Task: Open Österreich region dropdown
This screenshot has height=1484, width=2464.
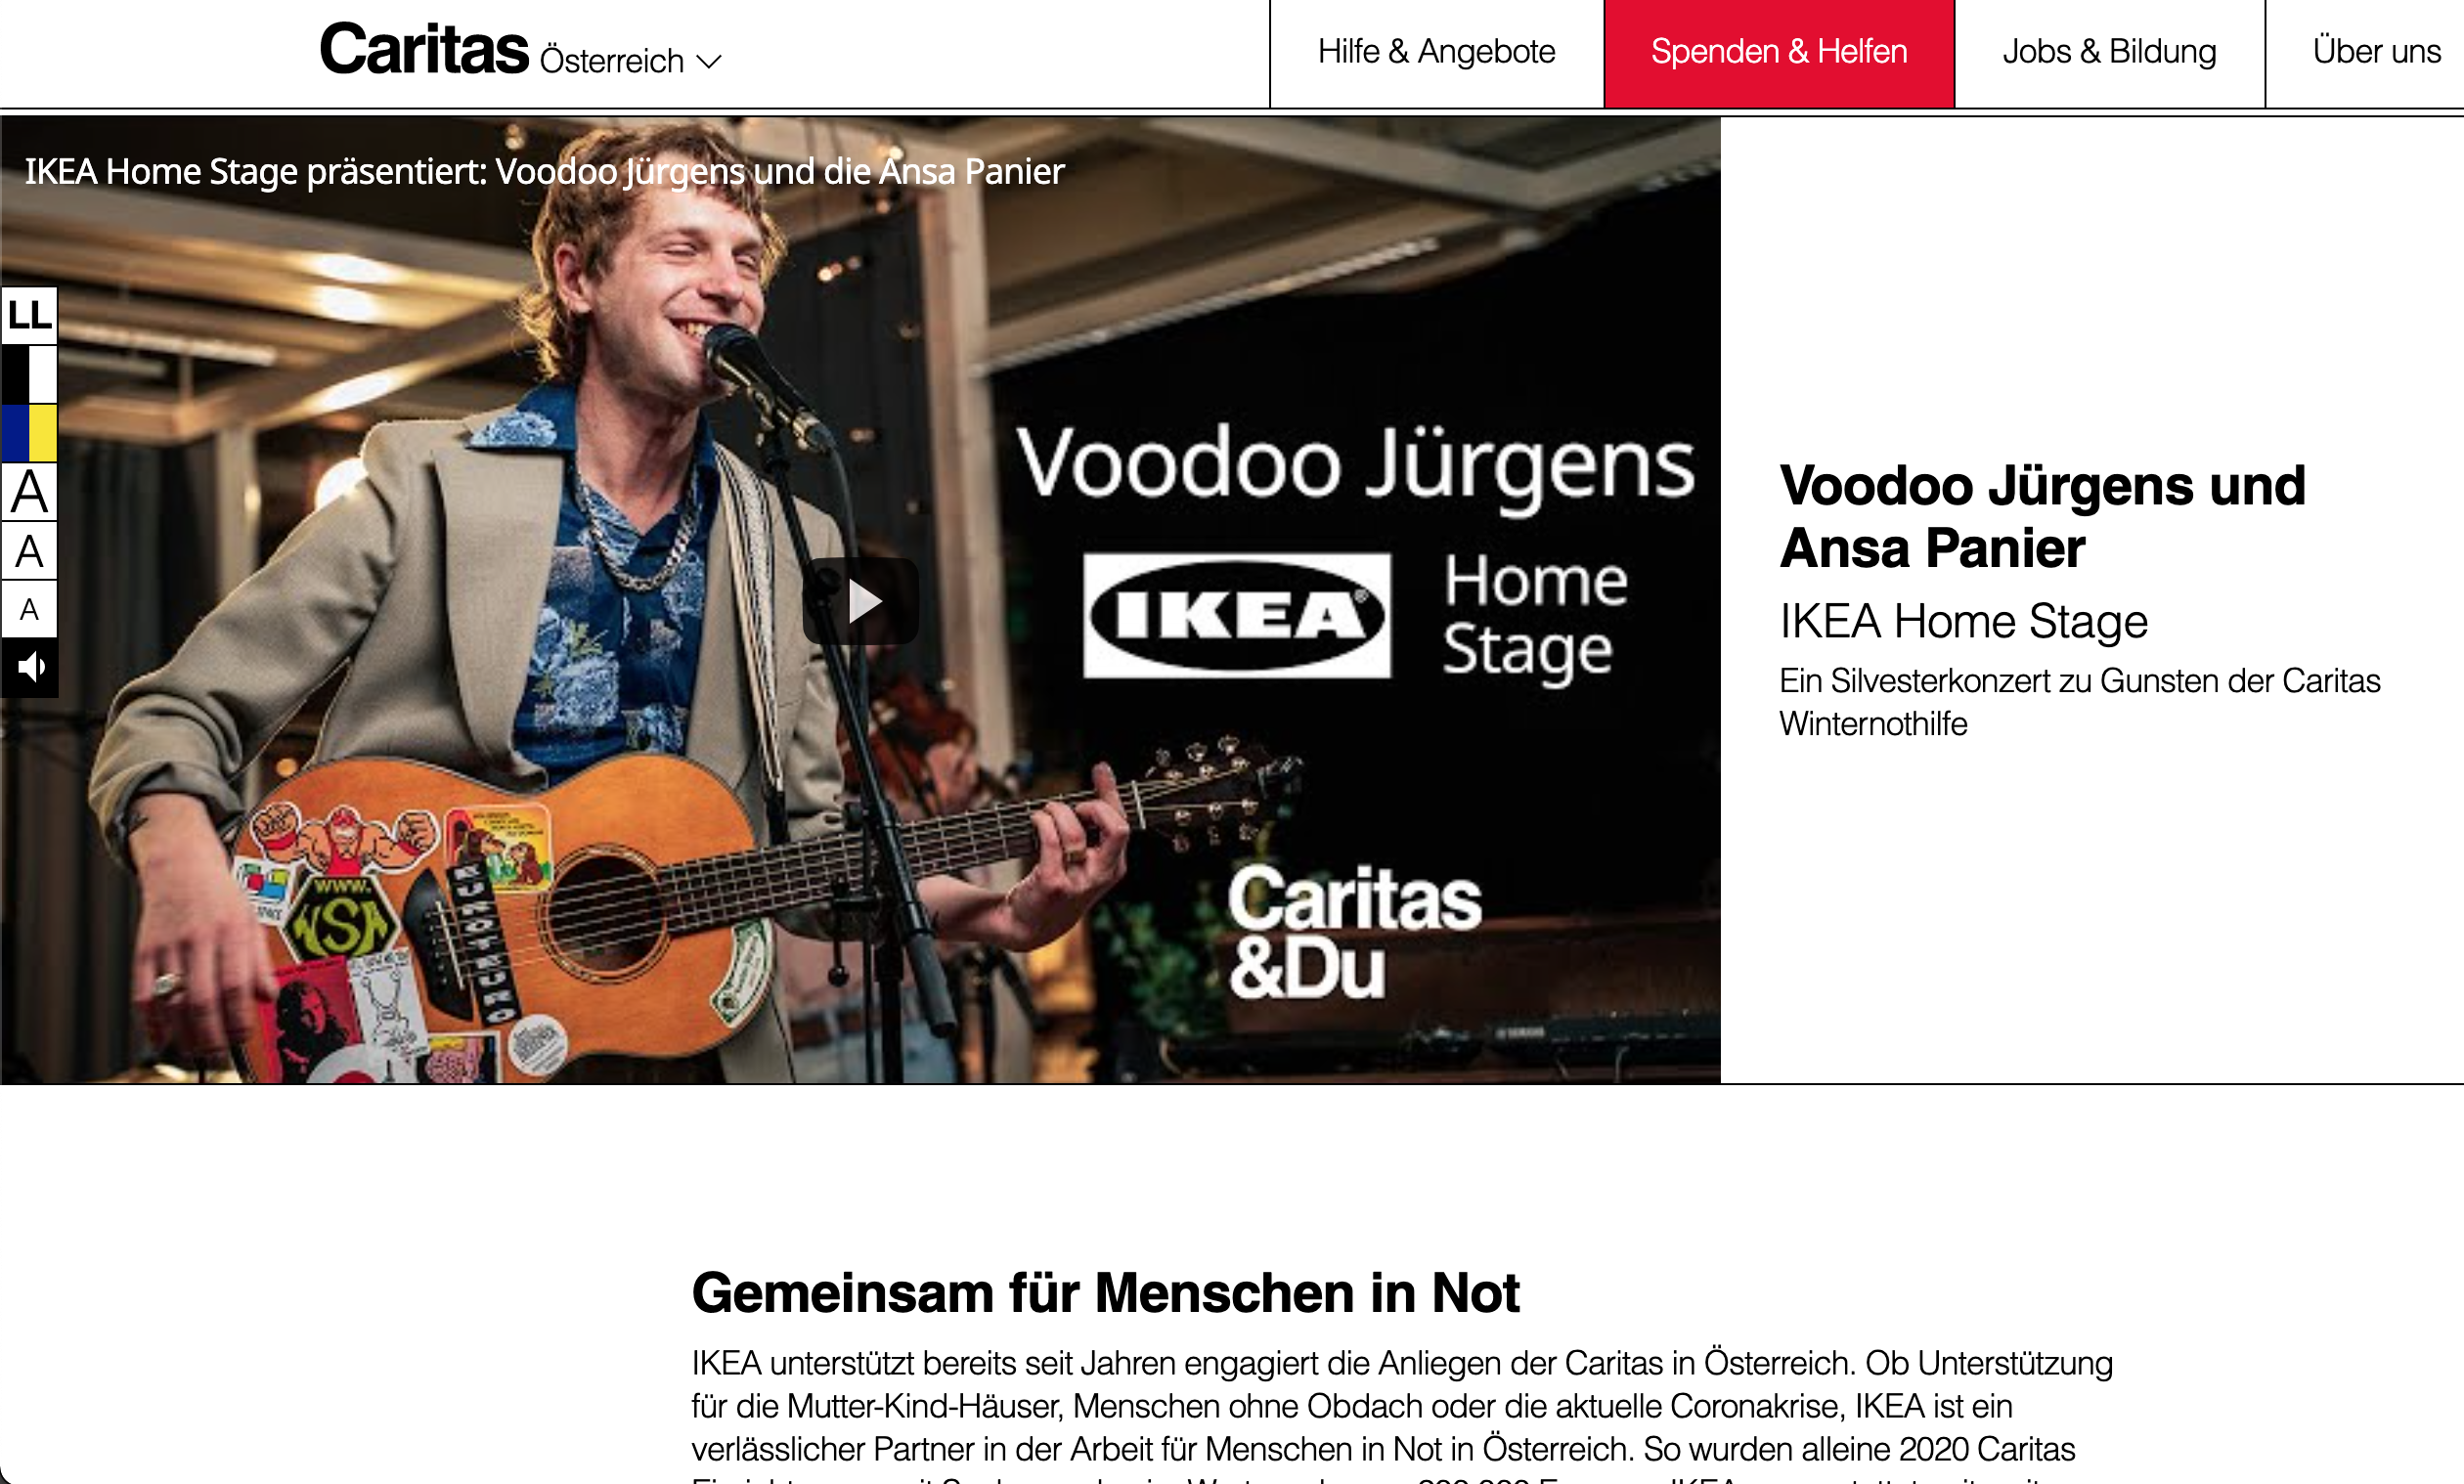Action: coord(630,61)
